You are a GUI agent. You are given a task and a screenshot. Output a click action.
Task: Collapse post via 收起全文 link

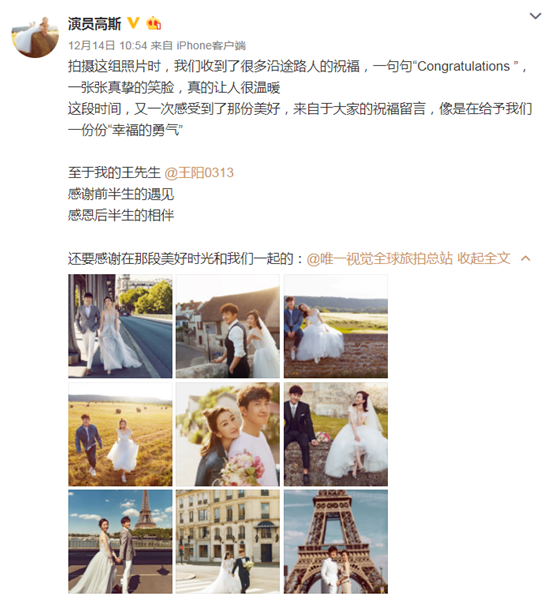[483, 258]
